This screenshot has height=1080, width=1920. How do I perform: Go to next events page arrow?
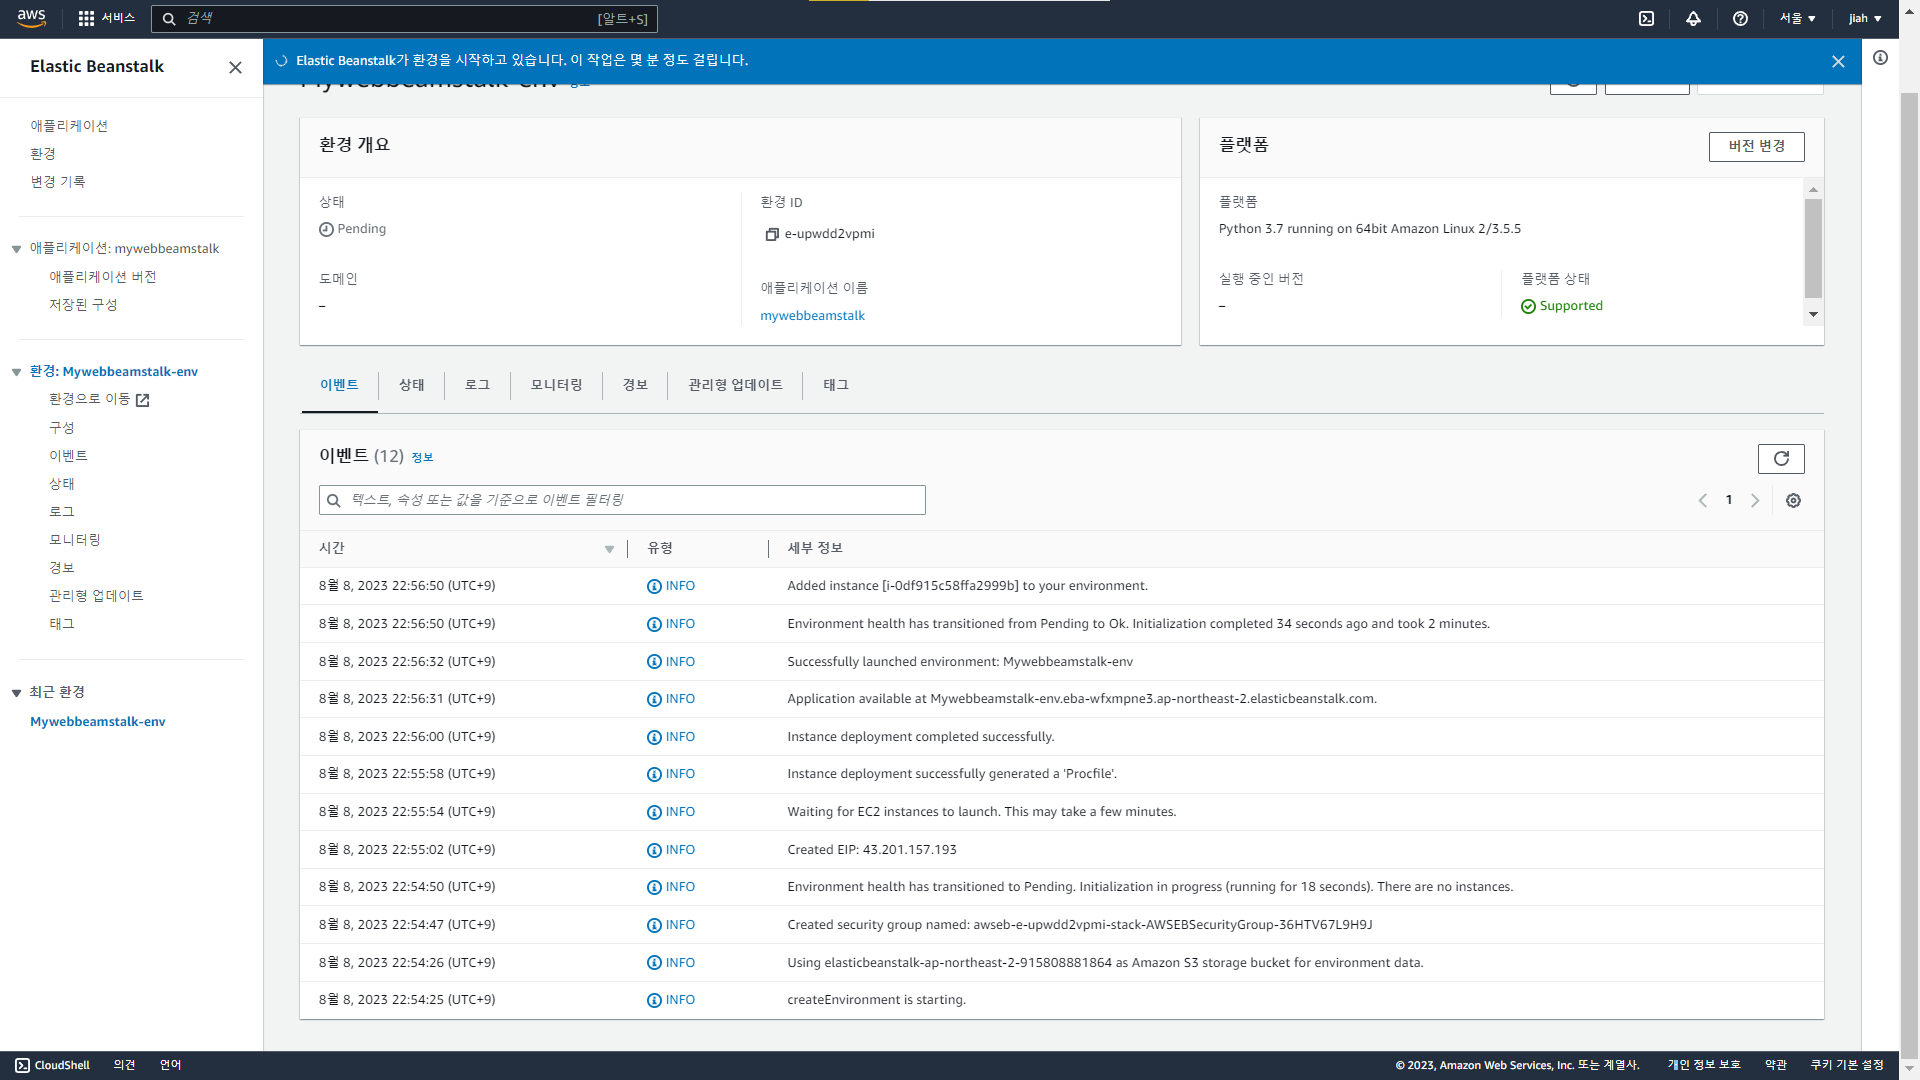1755,500
